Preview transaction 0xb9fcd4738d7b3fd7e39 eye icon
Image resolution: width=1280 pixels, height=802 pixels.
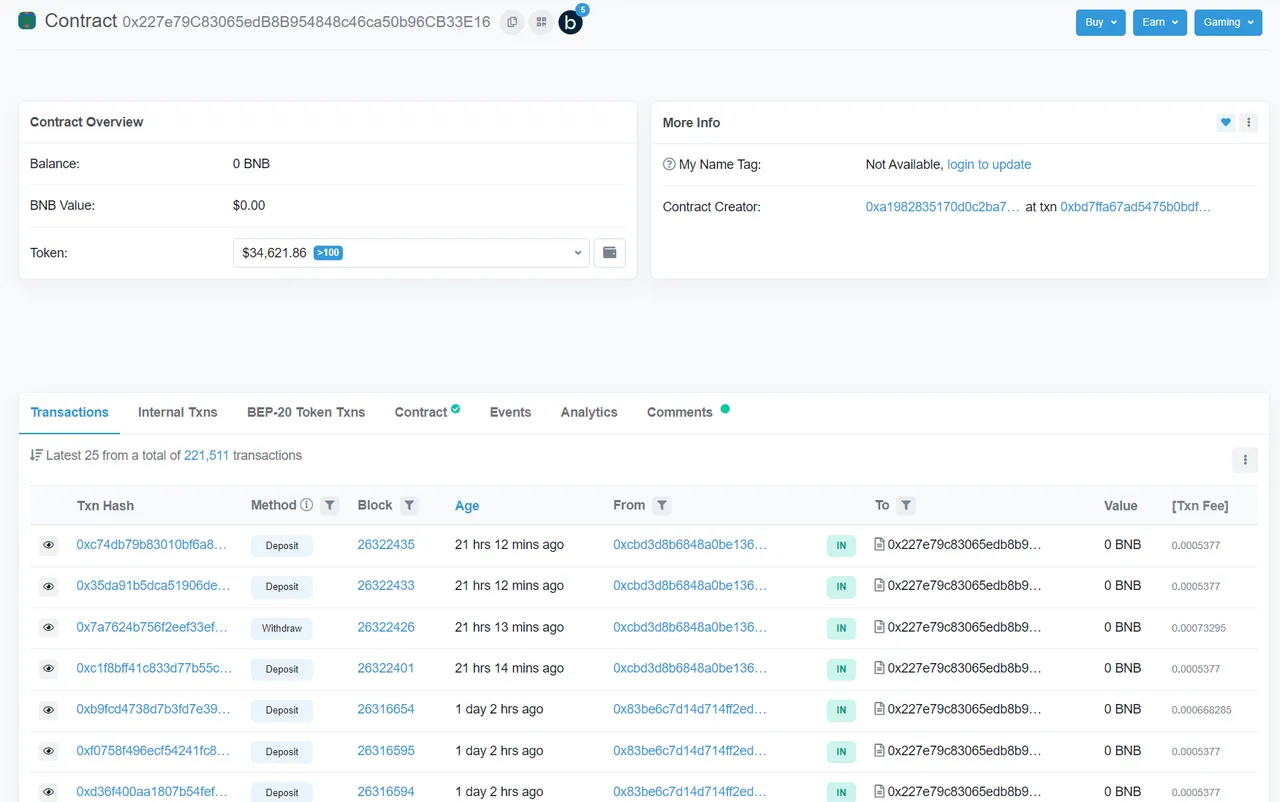(x=48, y=710)
